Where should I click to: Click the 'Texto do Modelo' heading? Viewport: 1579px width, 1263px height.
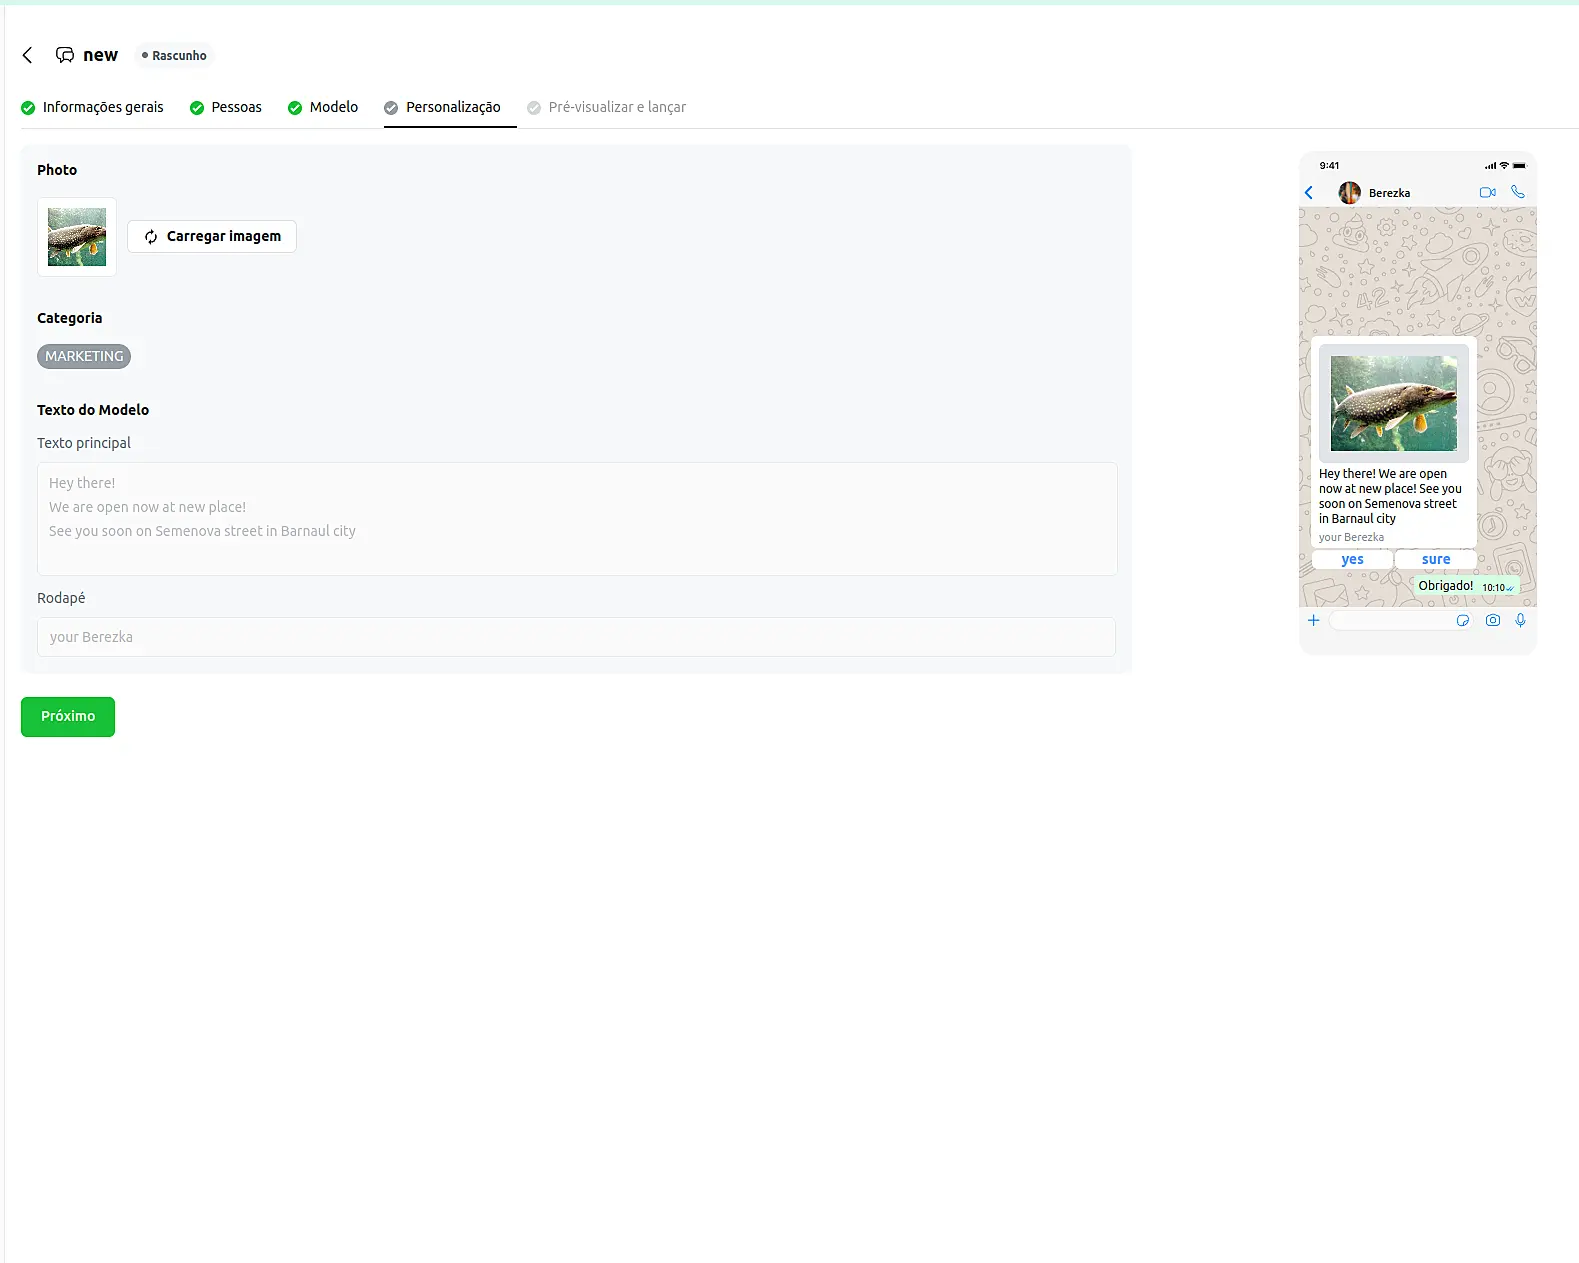click(x=93, y=410)
